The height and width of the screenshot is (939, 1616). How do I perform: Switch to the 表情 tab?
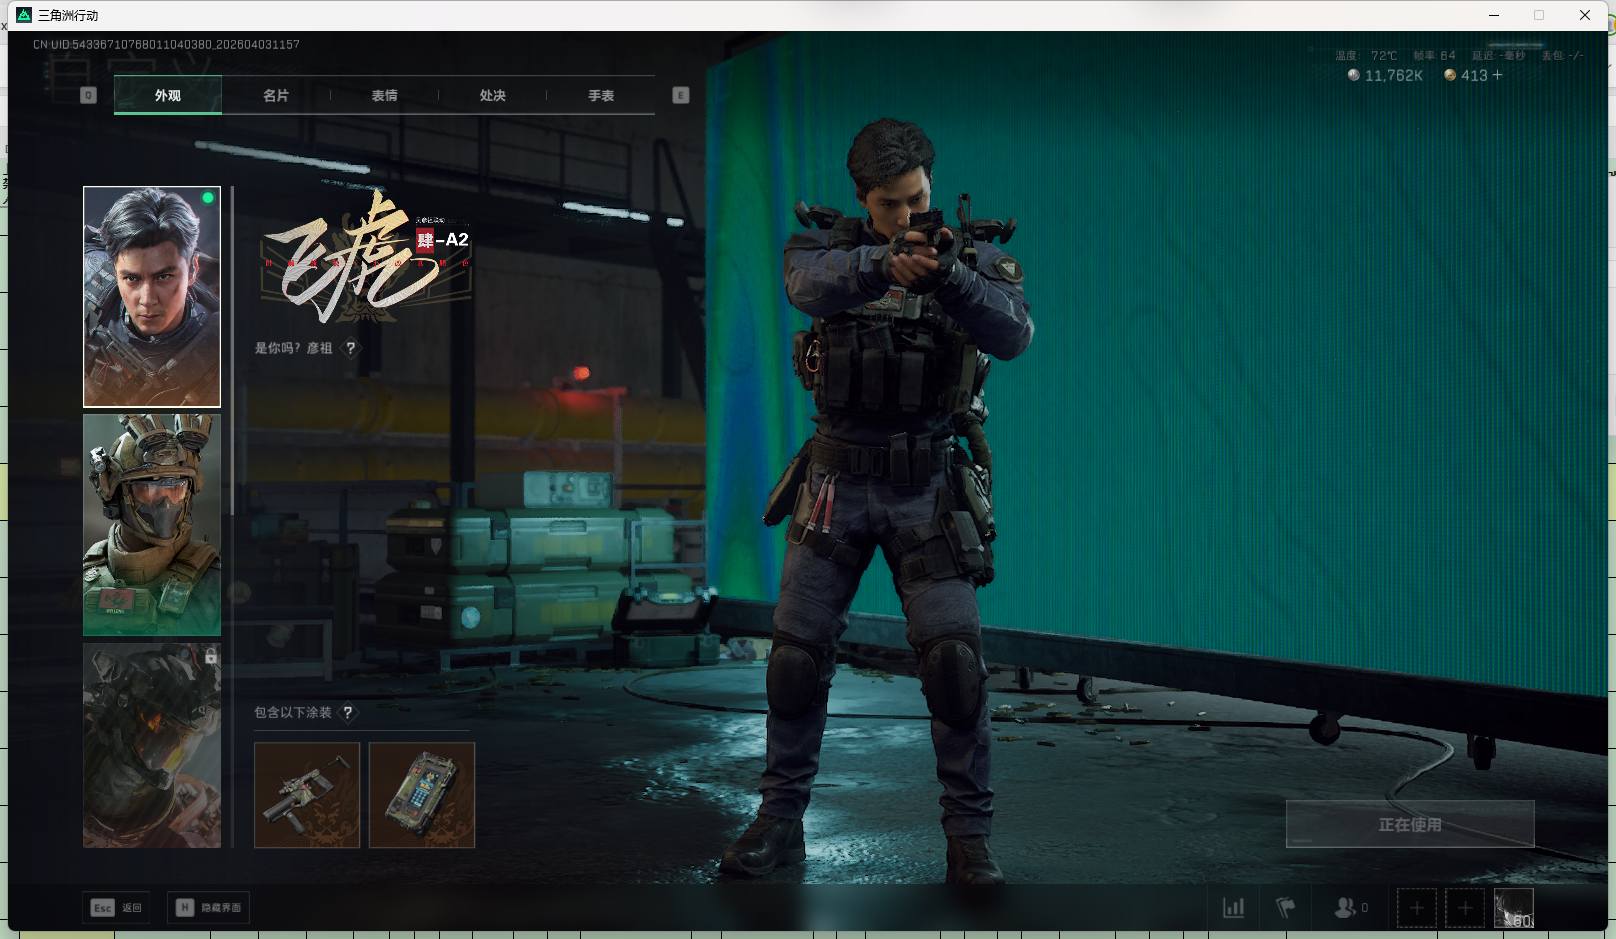point(384,96)
